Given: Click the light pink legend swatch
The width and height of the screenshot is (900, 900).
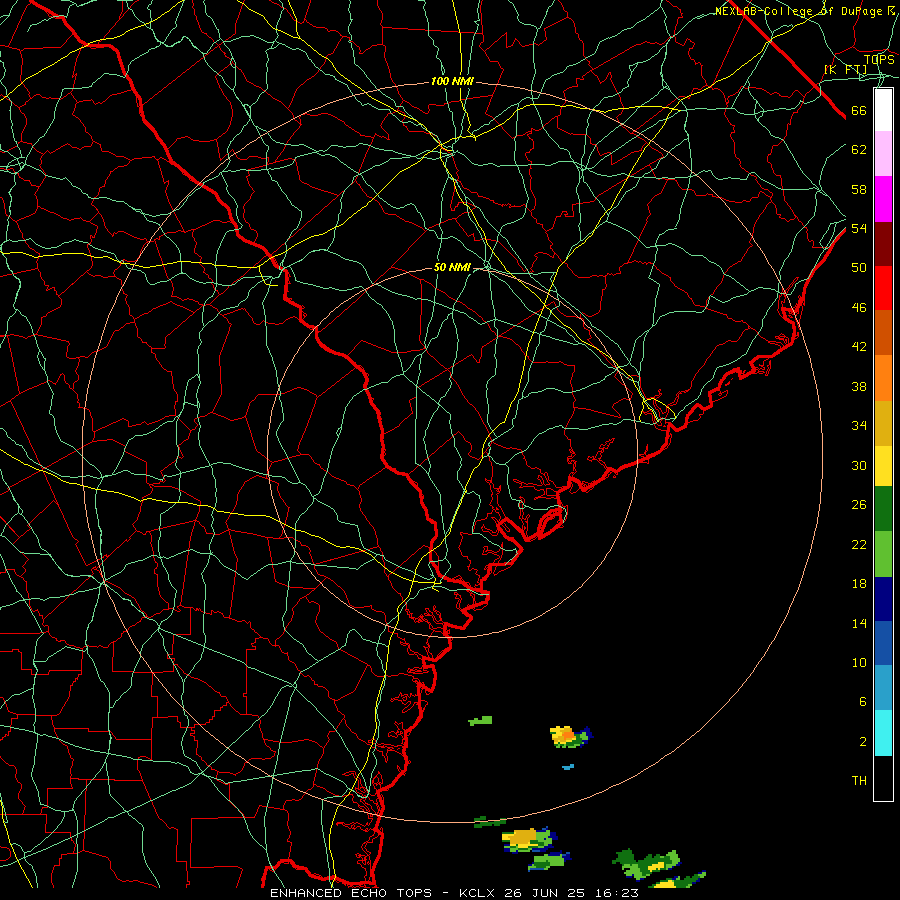Looking at the screenshot, I should (x=883, y=153).
